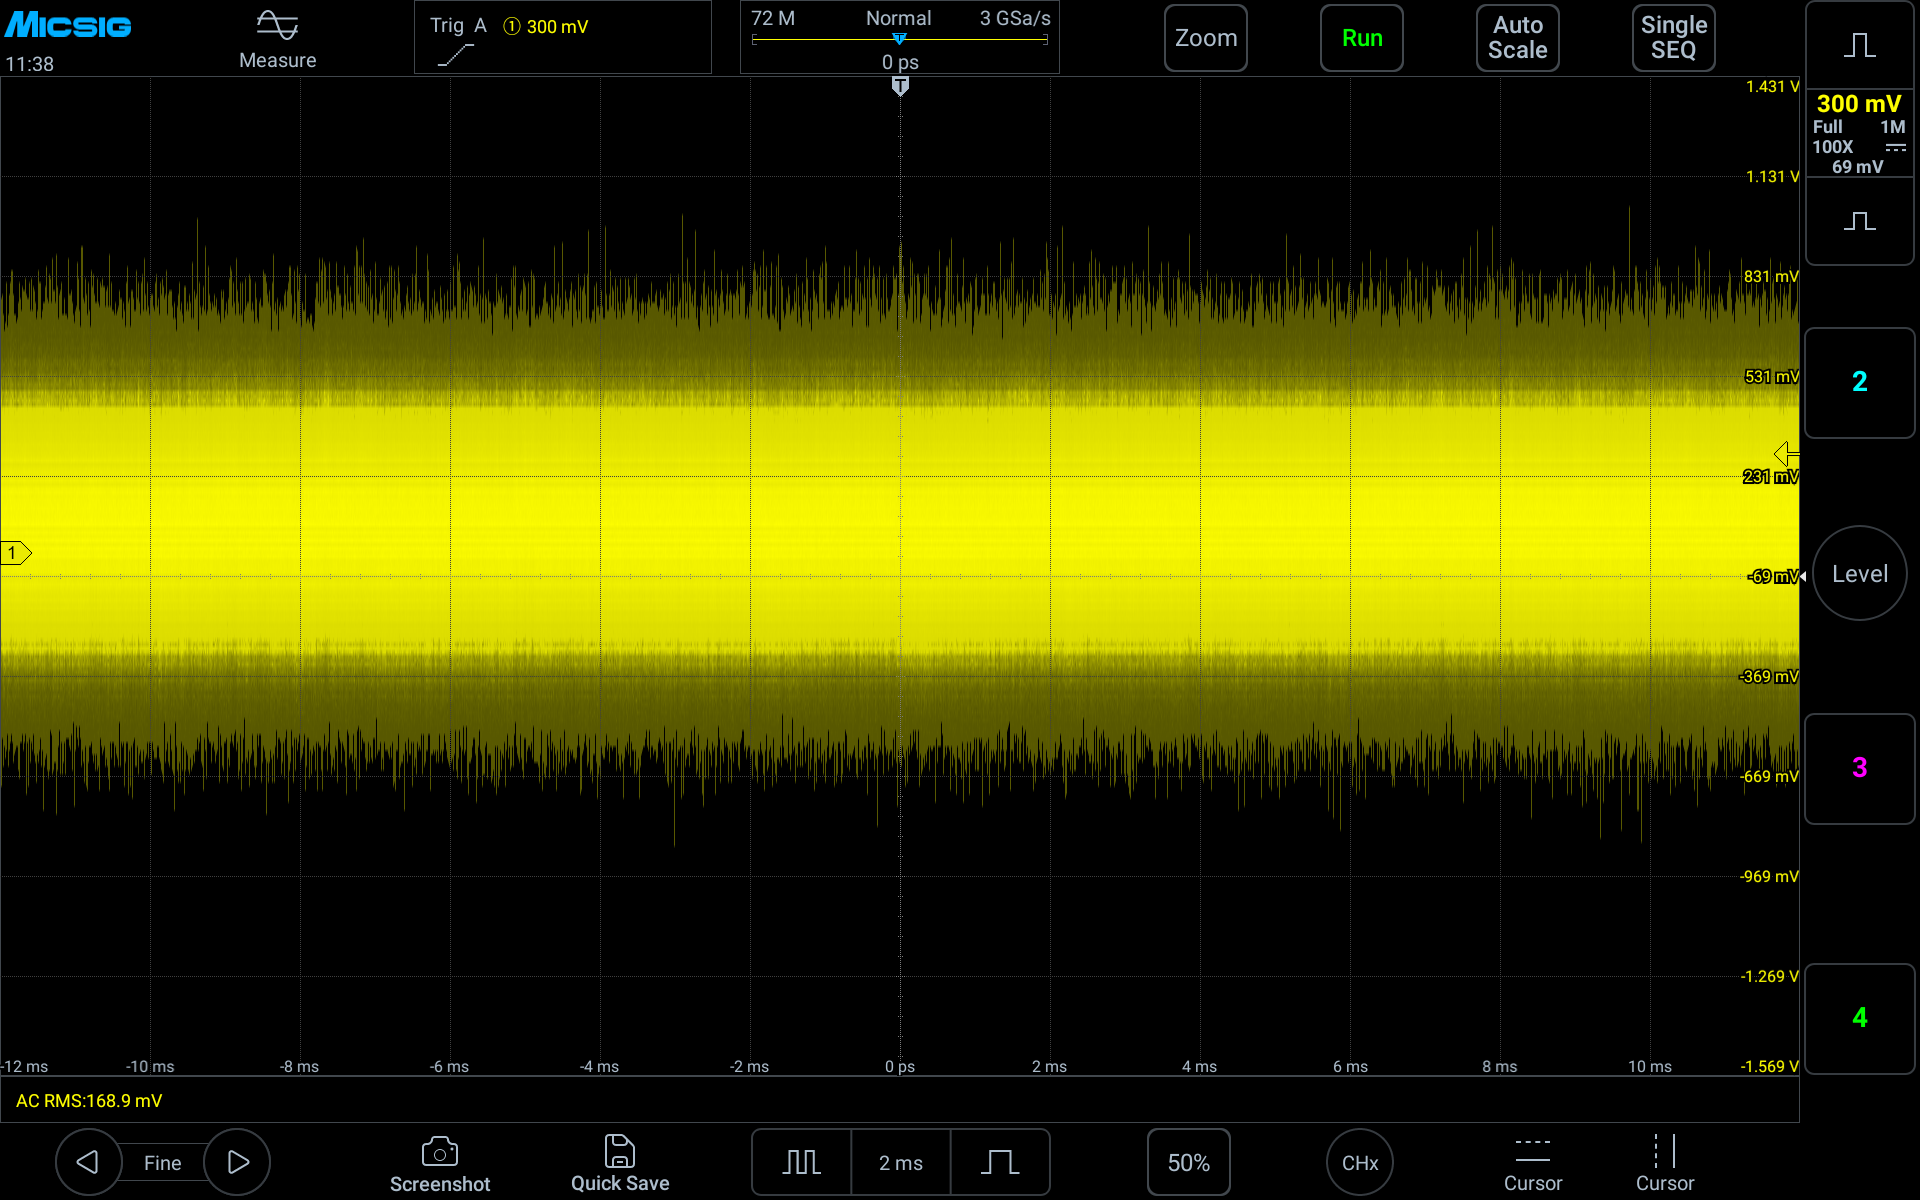Toggle the Run acquisition button

click(x=1362, y=38)
